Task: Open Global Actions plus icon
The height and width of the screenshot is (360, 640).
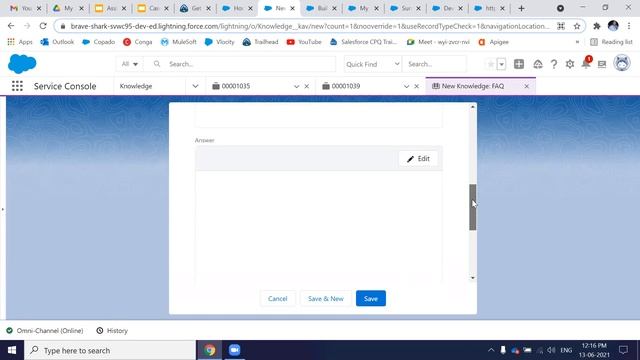Action: tap(519, 64)
